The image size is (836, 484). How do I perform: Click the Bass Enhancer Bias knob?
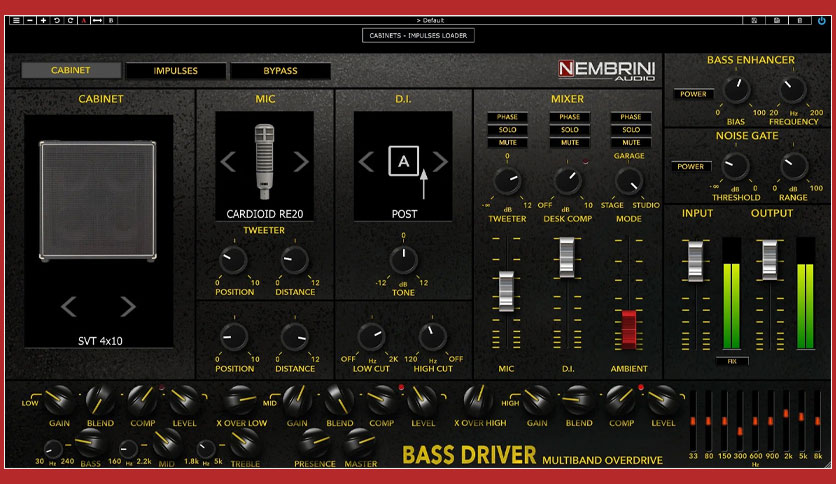(x=736, y=90)
